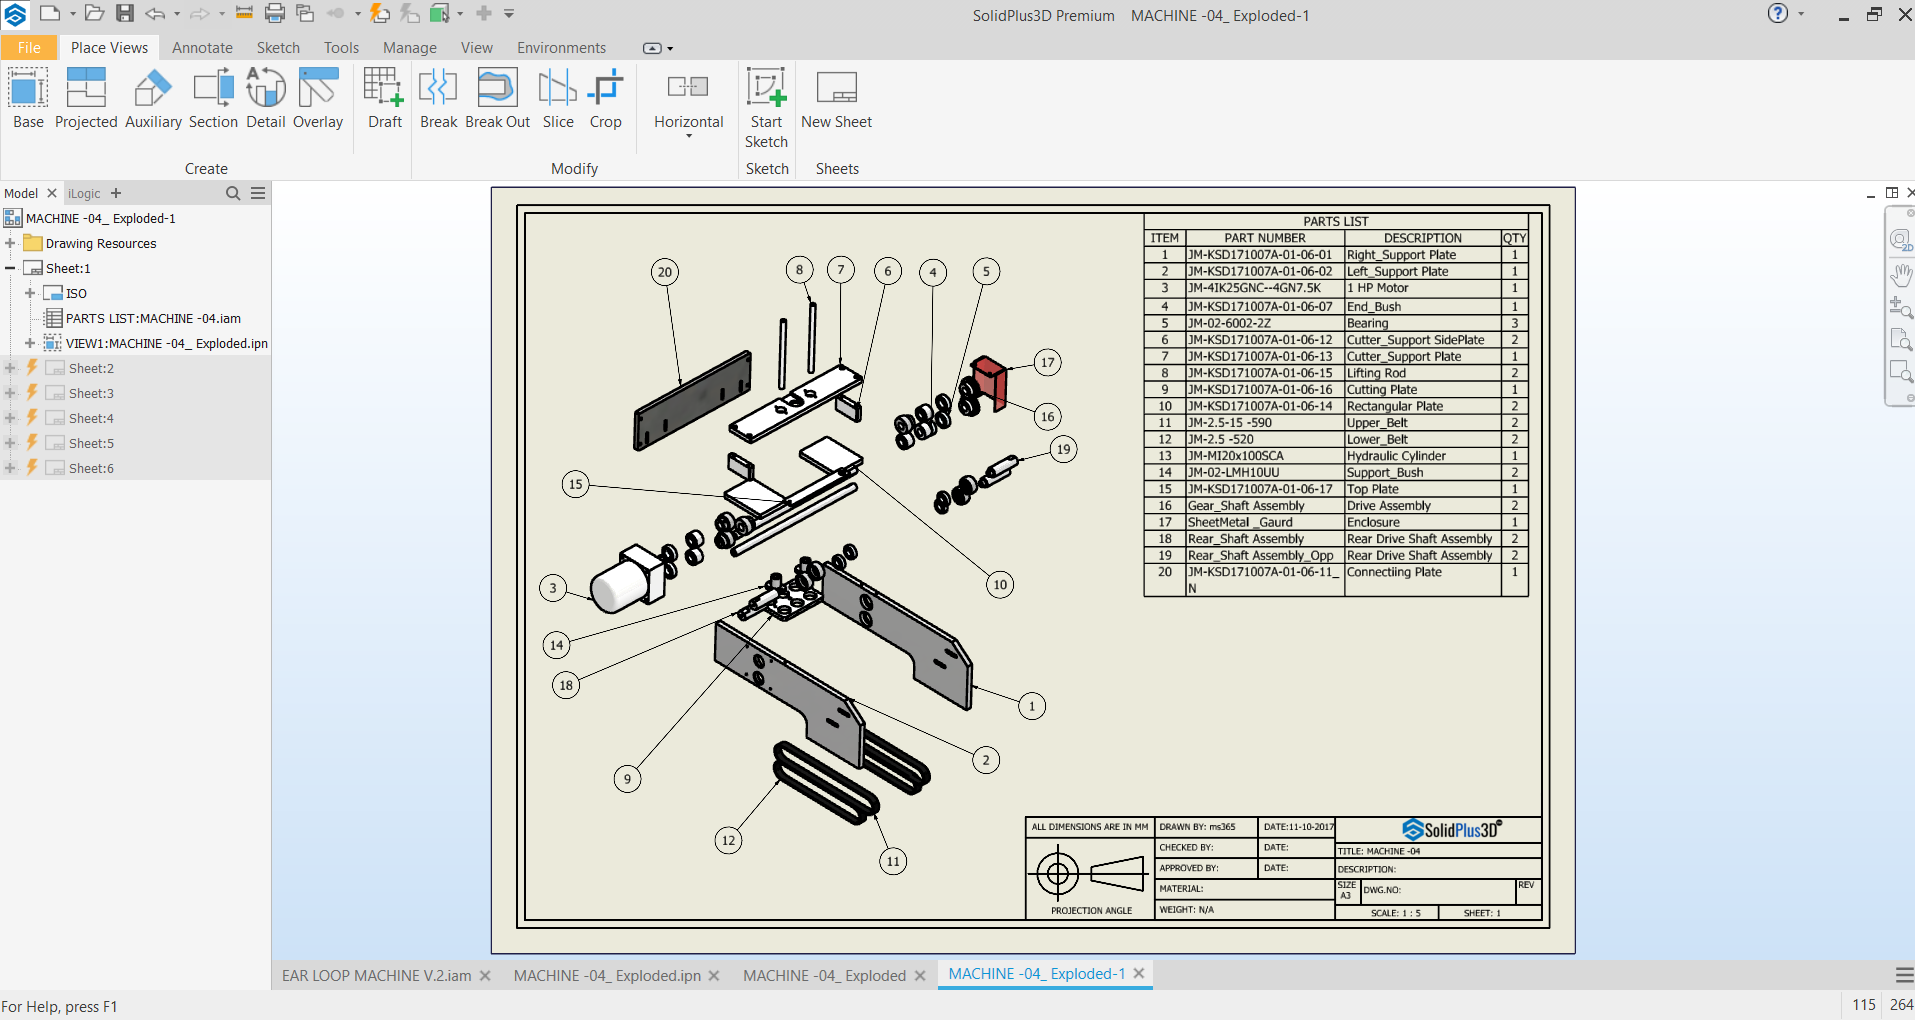Select the Crop tool
Screen dimensions: 1915x1020
tap(605, 98)
